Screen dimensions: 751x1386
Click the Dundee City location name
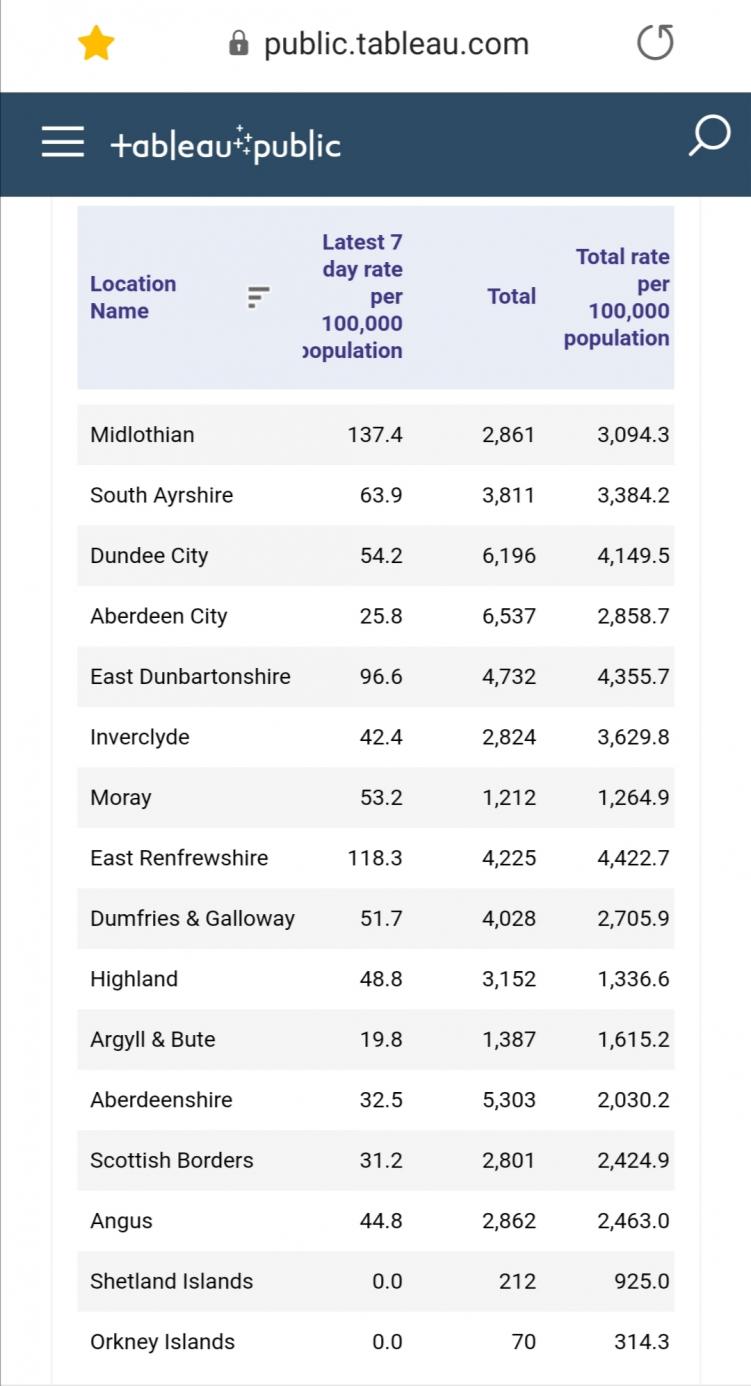tap(149, 556)
